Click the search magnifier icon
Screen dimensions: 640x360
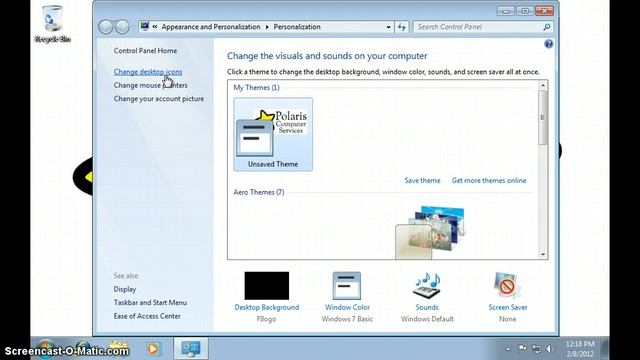[x=547, y=27]
